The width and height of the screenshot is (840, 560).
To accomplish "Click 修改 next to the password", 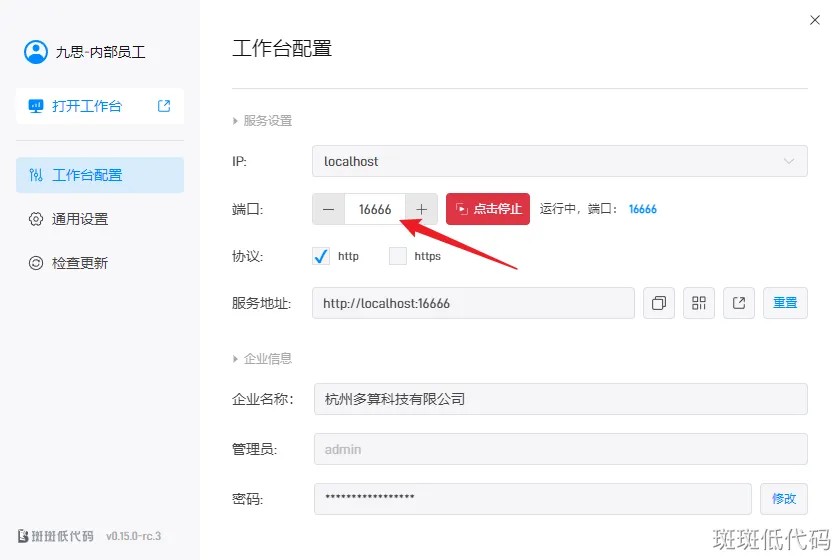I will pos(784,499).
